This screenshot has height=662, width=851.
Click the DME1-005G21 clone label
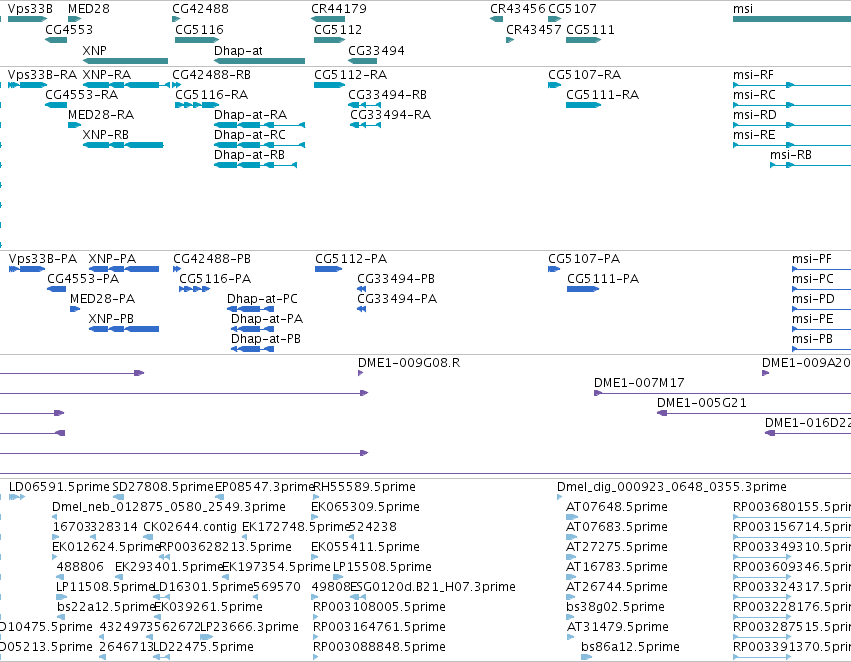(x=701, y=403)
